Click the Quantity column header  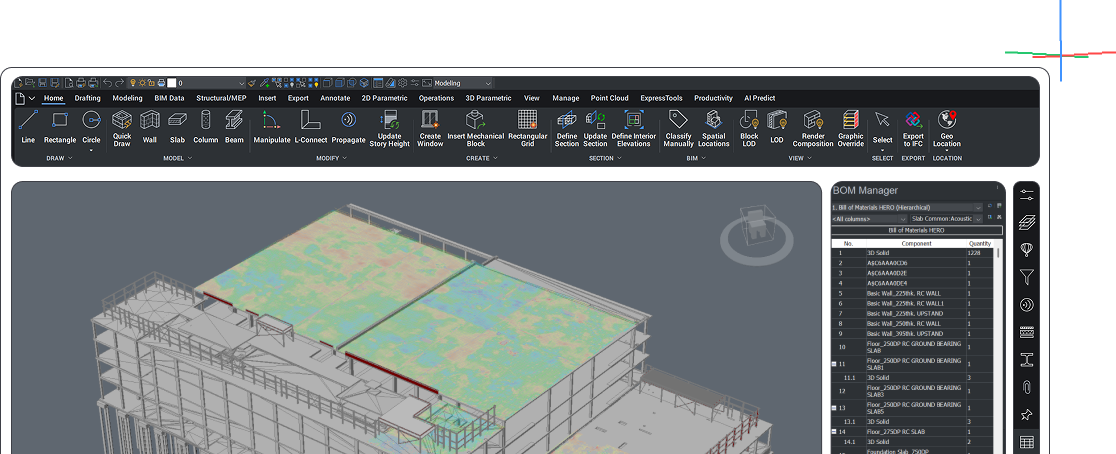pos(980,243)
